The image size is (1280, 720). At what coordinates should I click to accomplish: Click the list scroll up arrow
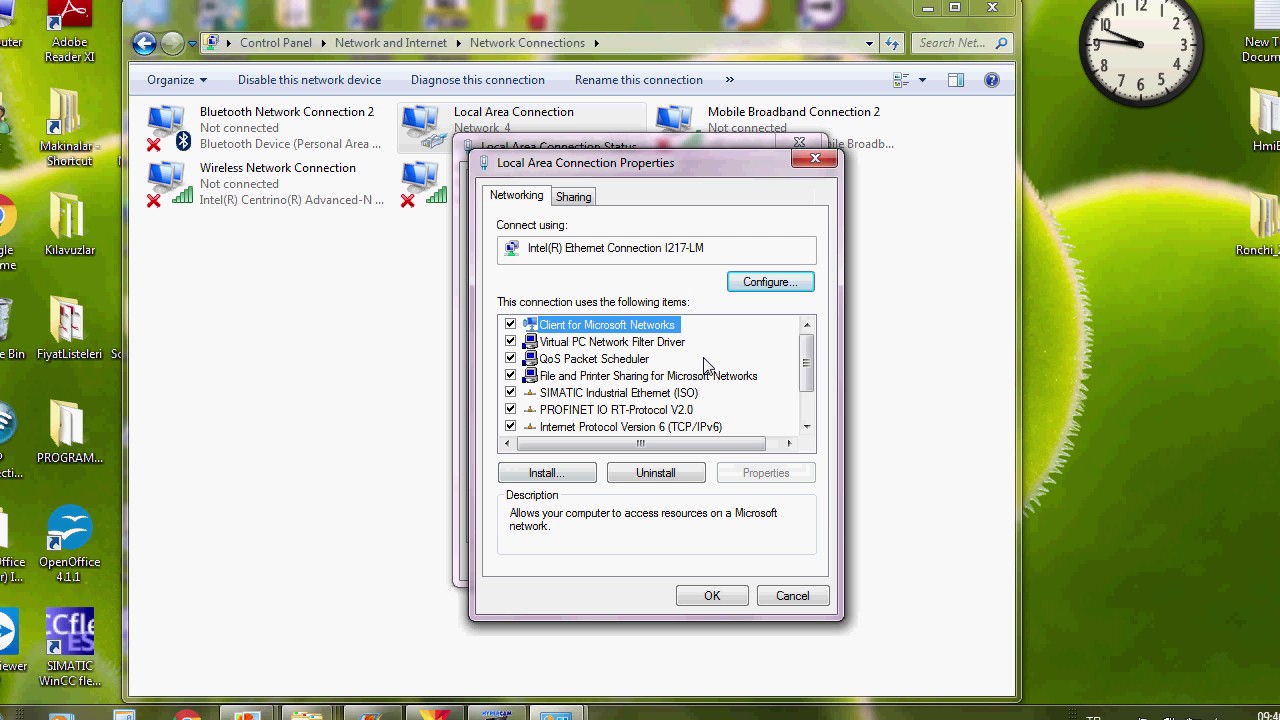[807, 325]
